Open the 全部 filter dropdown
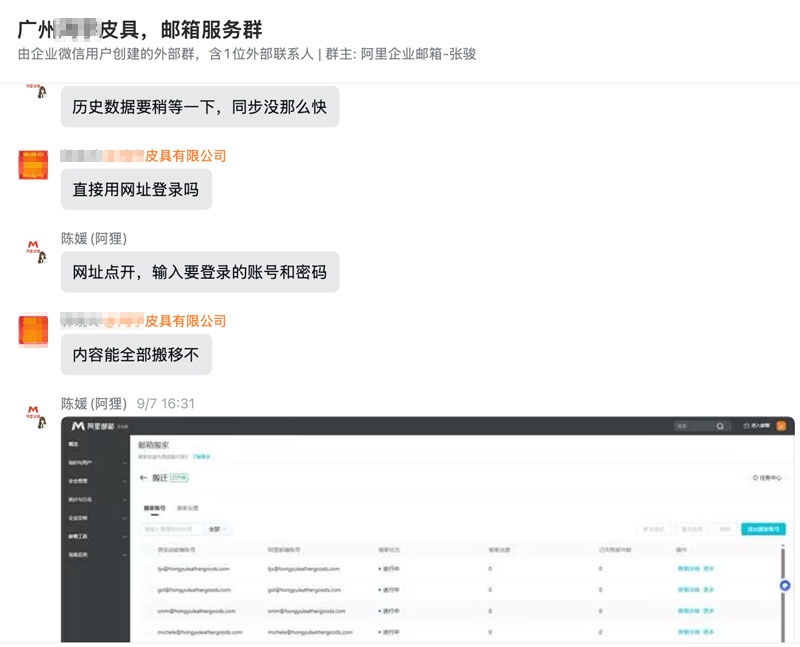800x647 pixels. pos(217,529)
